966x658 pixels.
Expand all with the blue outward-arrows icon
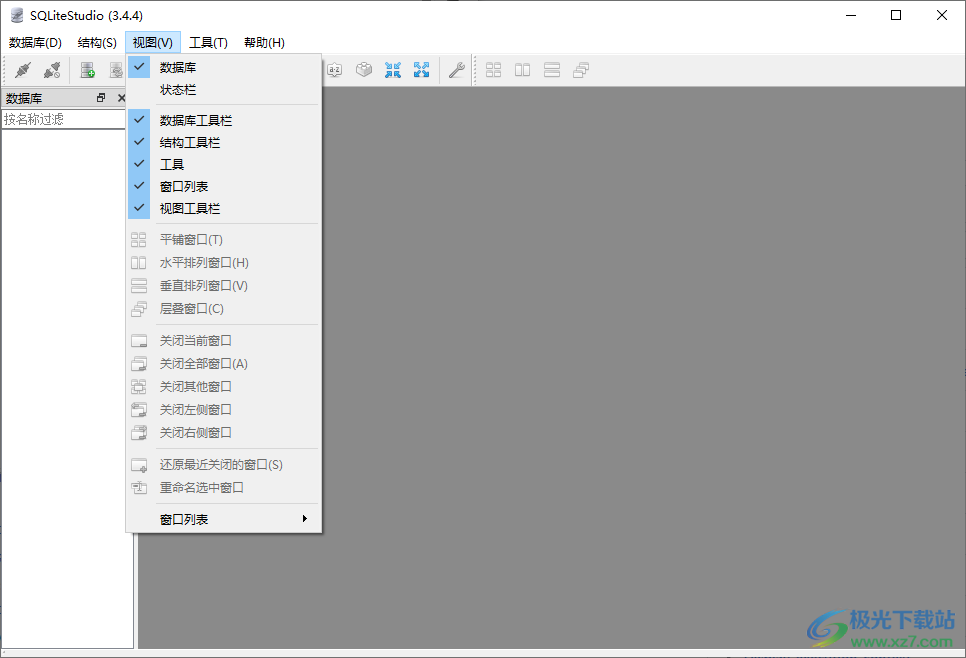(x=421, y=70)
